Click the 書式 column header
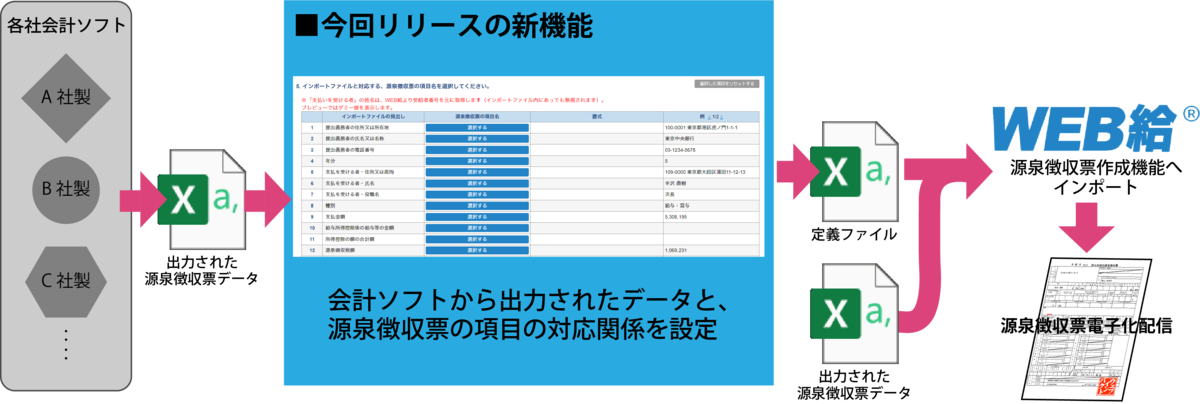 point(596,117)
